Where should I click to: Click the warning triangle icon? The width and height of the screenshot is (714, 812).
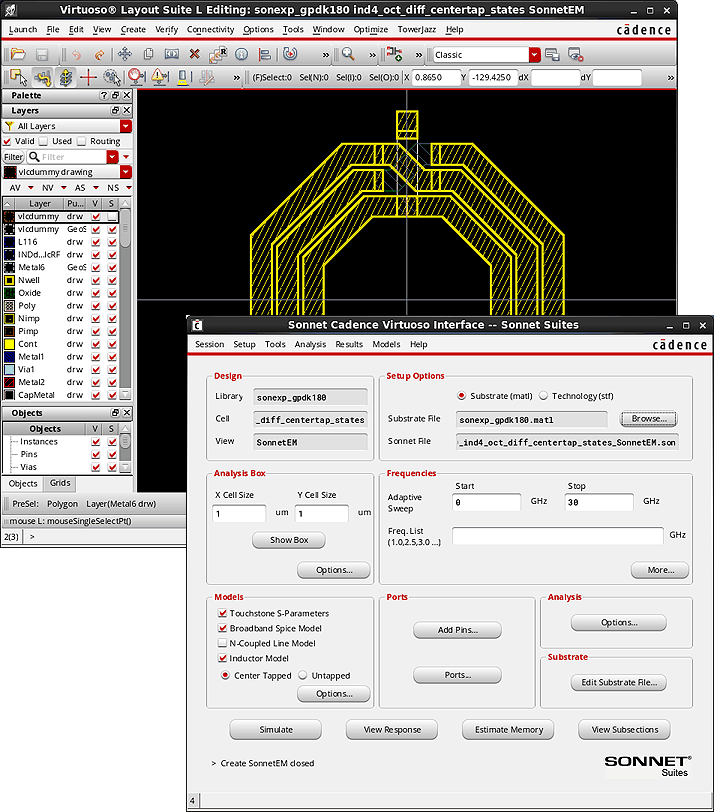point(159,77)
